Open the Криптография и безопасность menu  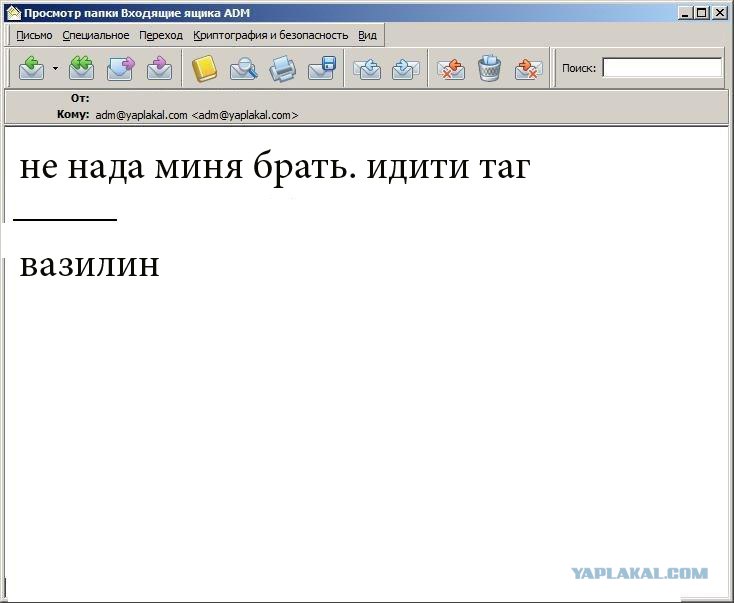(271, 36)
